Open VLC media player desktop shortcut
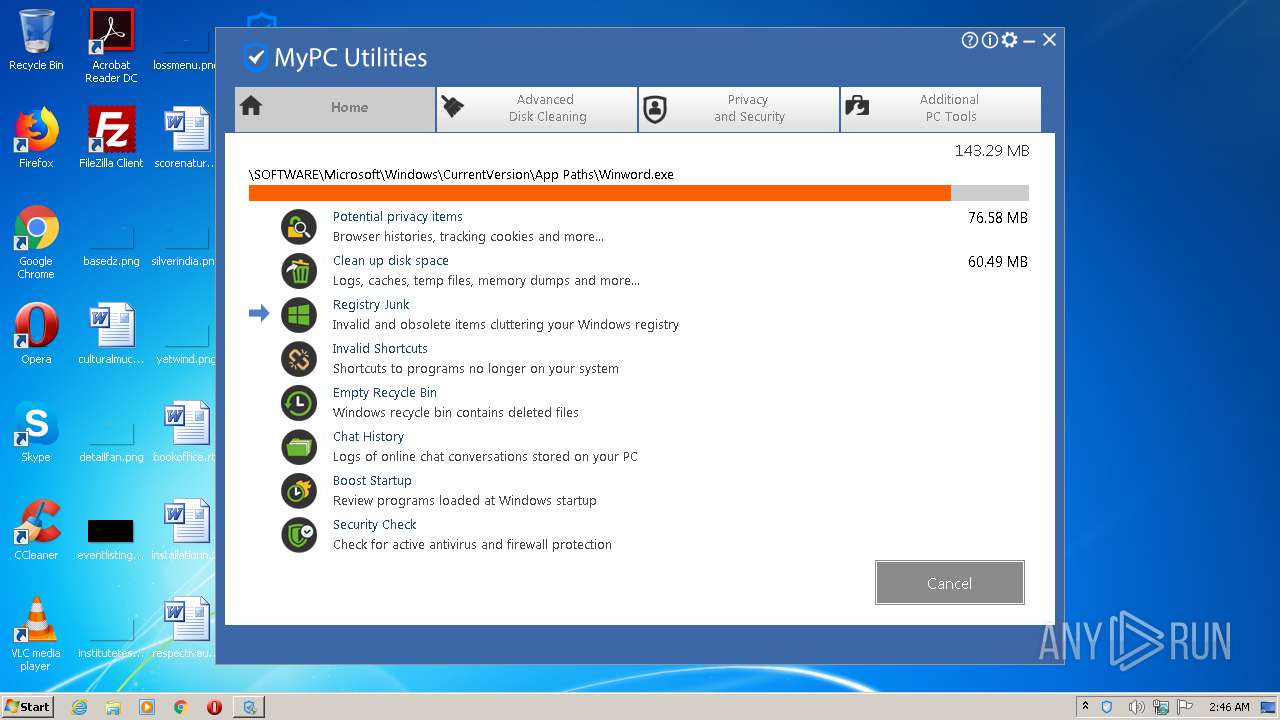The height and width of the screenshot is (720, 1280). 36,634
